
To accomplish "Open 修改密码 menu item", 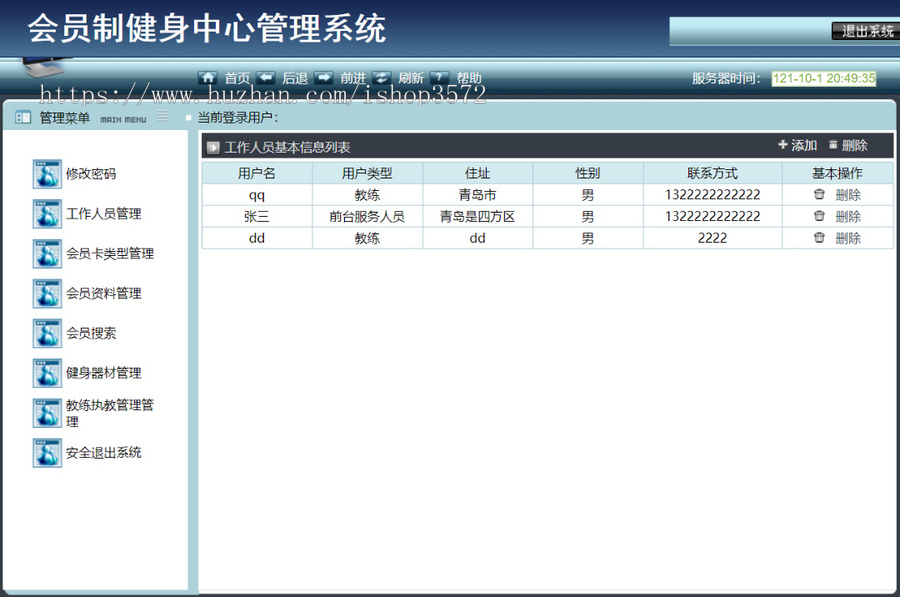I will (x=91, y=174).
